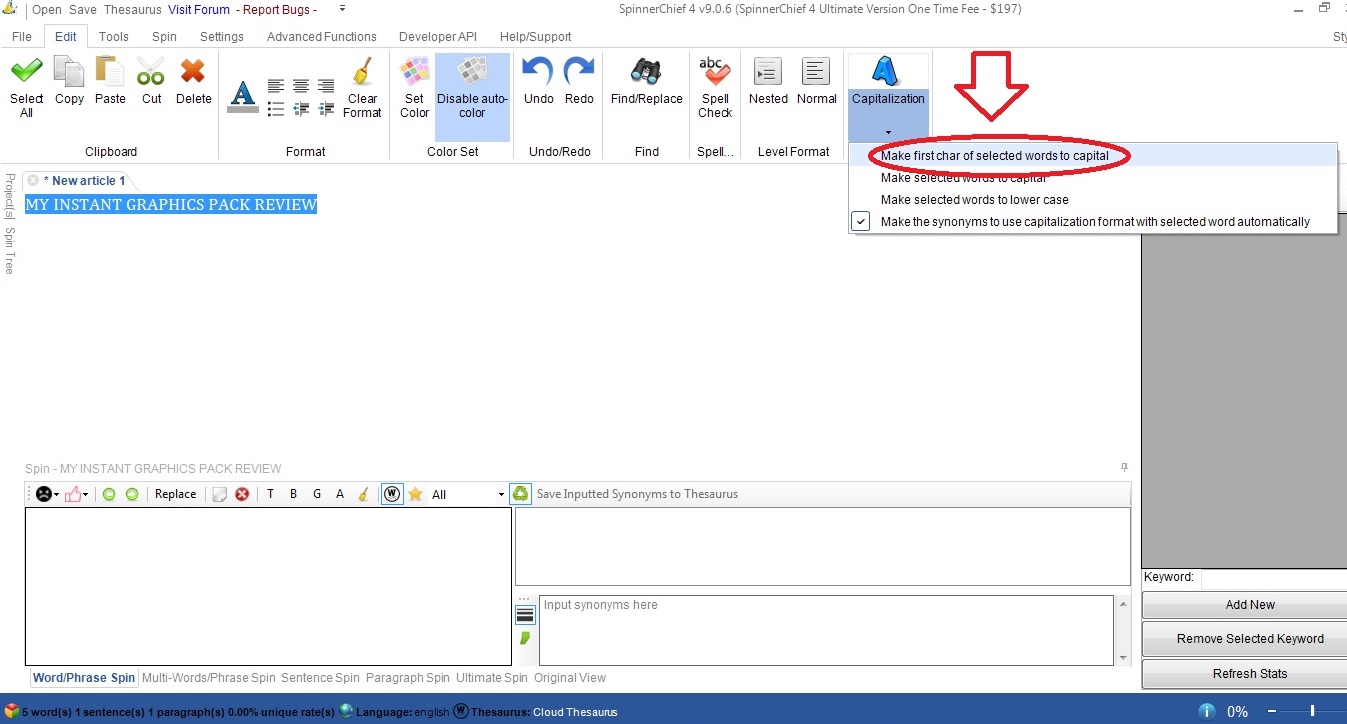1347x724 pixels.
Task: Click the Remove Selected Keyword button
Action: pyautogui.click(x=1249, y=639)
